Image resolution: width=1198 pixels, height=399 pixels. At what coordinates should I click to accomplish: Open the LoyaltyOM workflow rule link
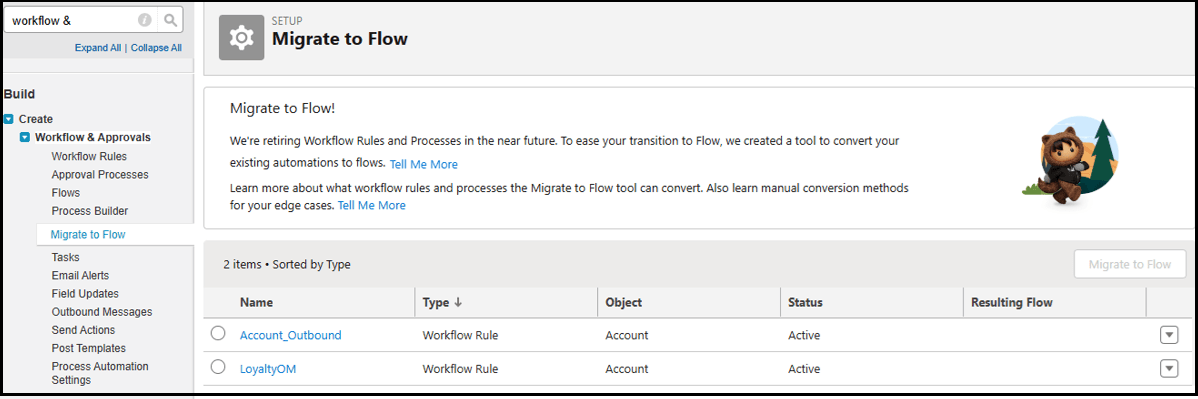click(x=267, y=368)
